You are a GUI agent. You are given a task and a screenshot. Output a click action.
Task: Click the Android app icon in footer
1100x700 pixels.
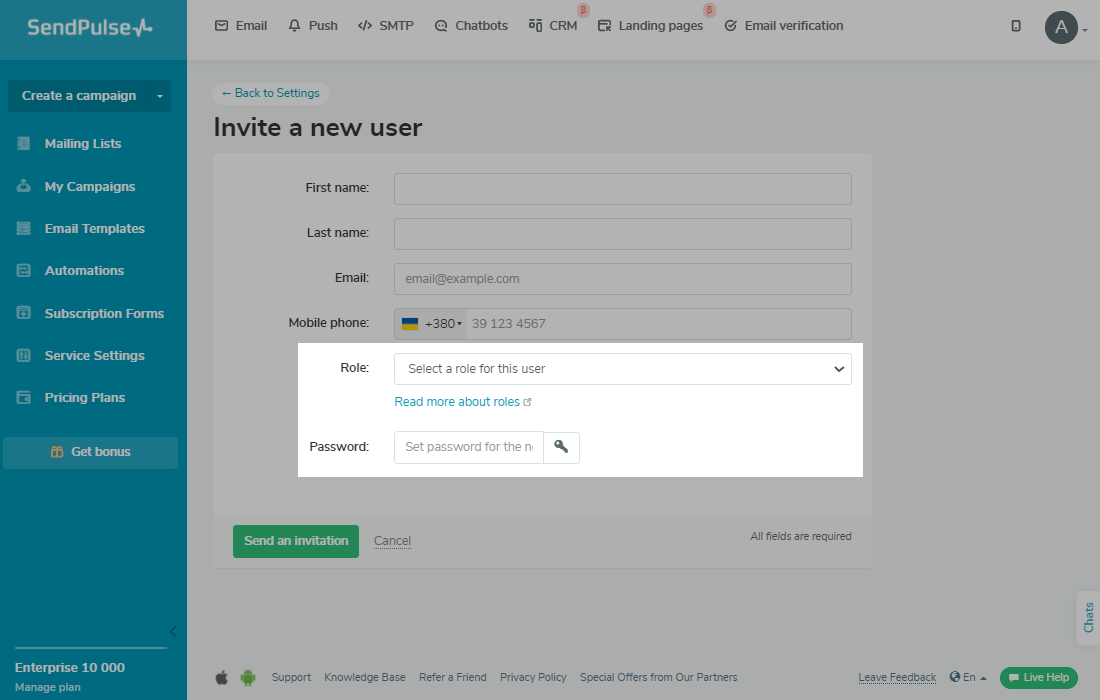pos(248,677)
